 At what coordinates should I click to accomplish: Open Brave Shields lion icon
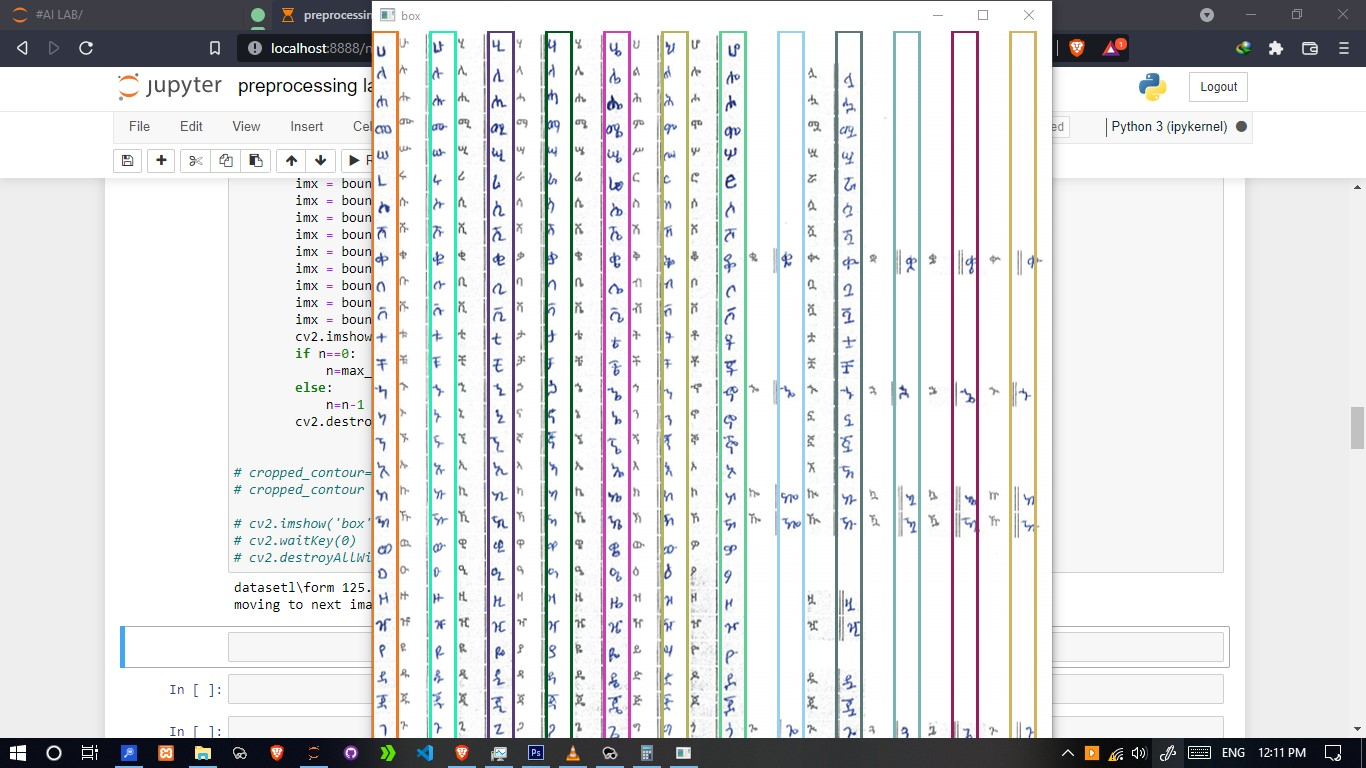coord(1076,48)
